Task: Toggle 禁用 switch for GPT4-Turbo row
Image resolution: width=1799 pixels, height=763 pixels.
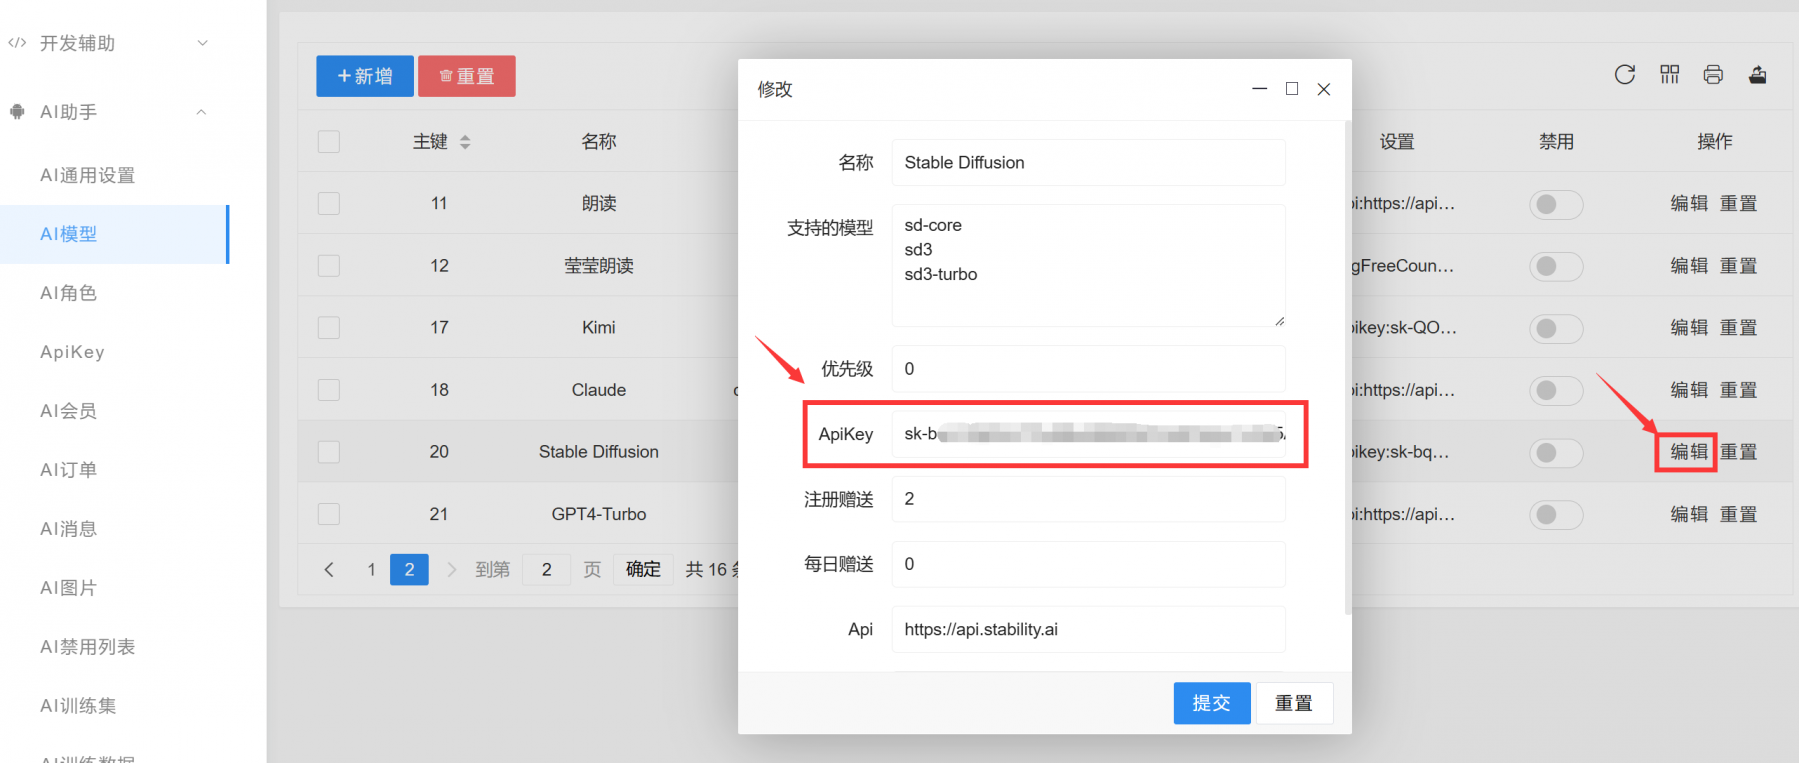Action: coord(1556,515)
